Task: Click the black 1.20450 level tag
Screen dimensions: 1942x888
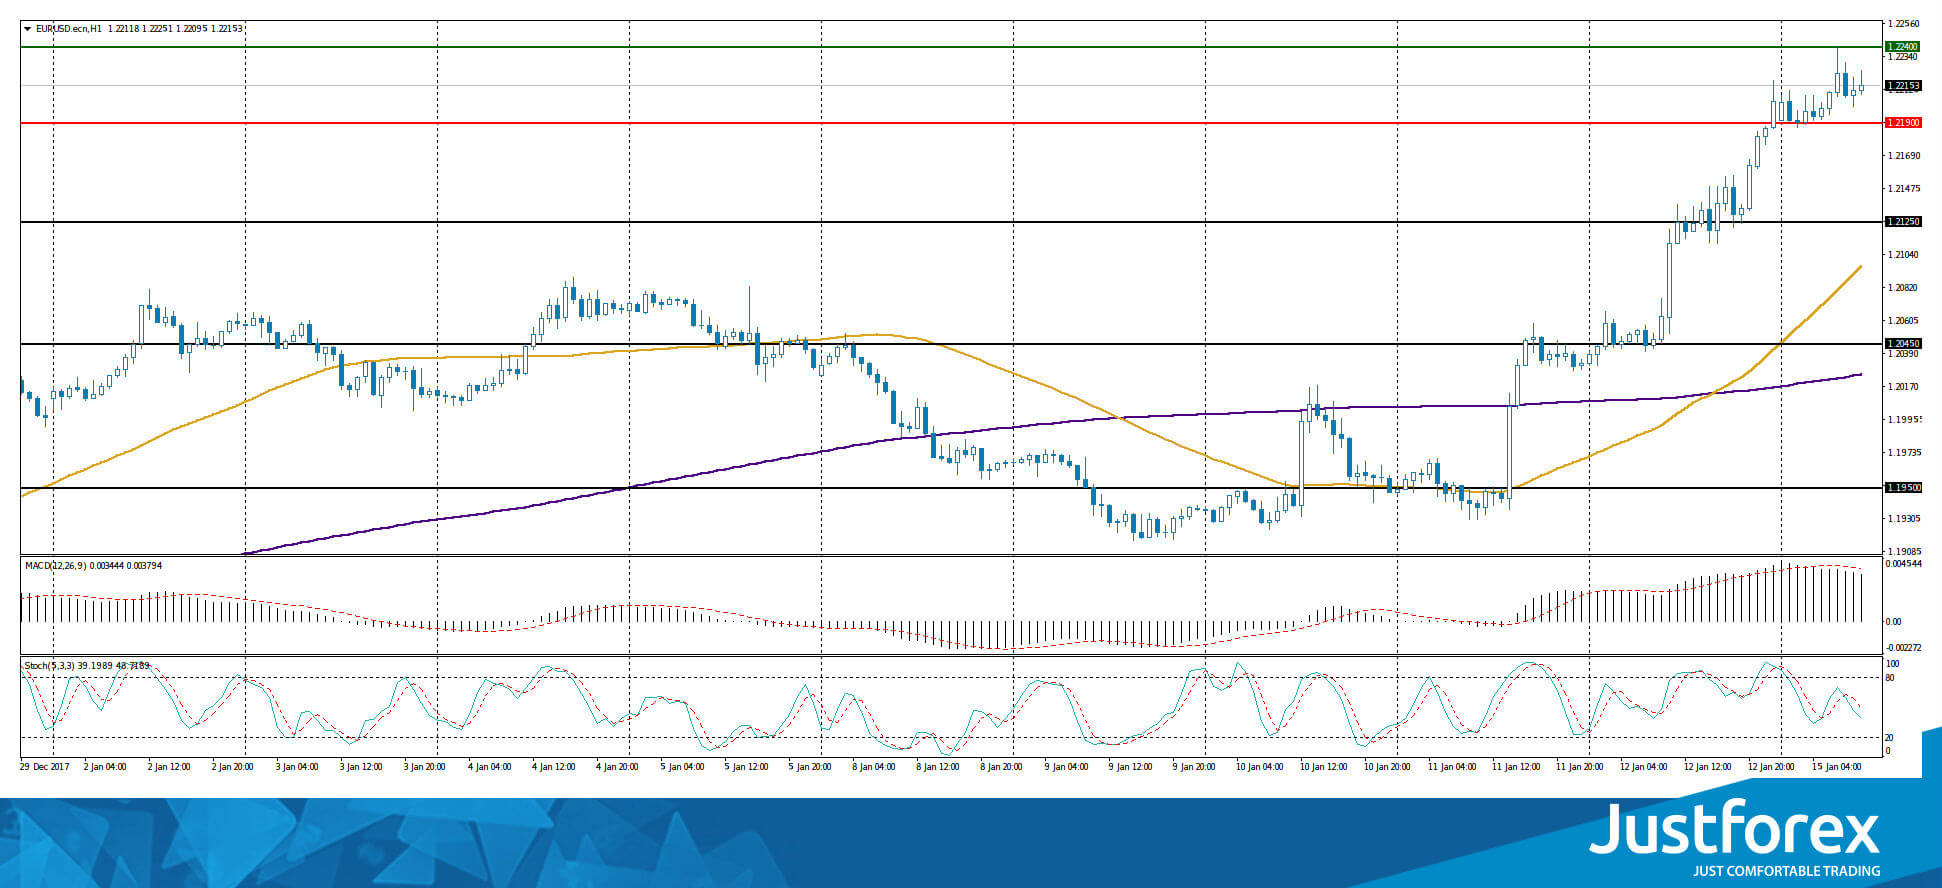Action: 1903,344
